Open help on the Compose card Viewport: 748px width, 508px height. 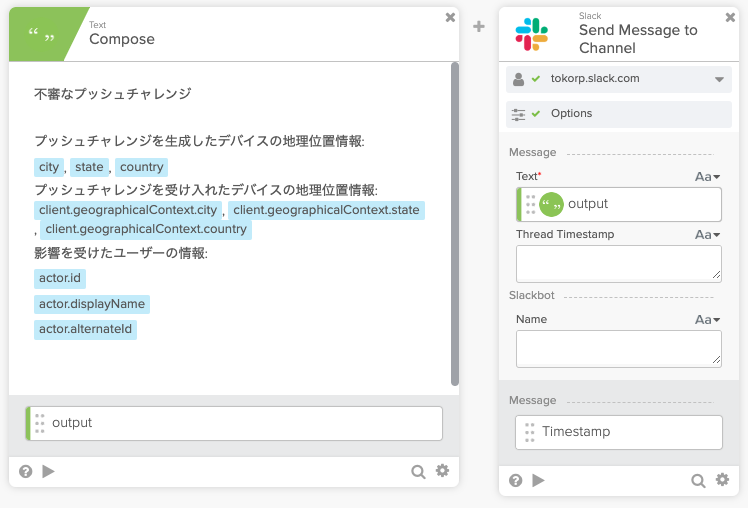25,471
